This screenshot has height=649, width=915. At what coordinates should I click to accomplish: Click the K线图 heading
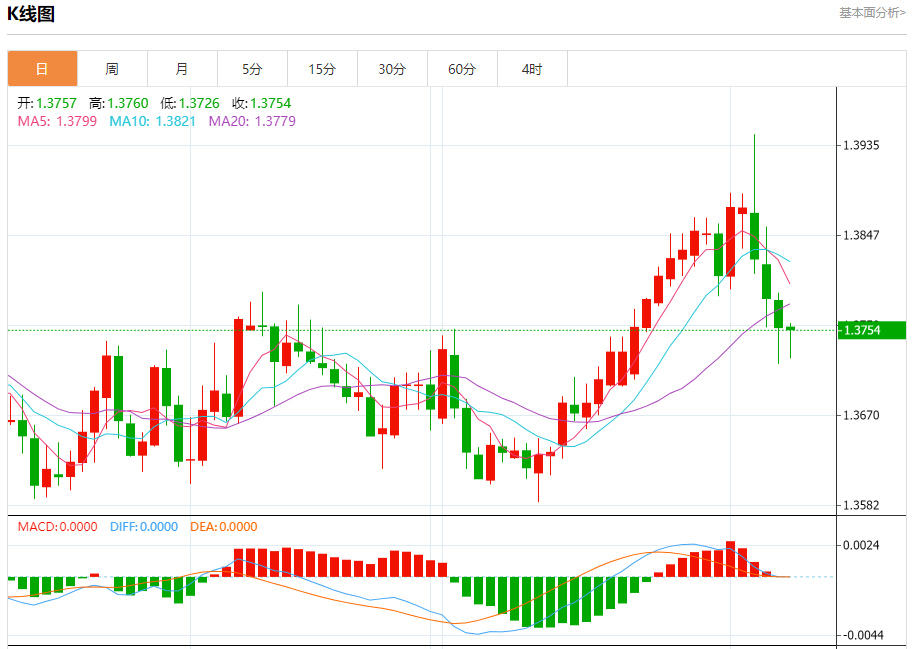click(x=31, y=13)
